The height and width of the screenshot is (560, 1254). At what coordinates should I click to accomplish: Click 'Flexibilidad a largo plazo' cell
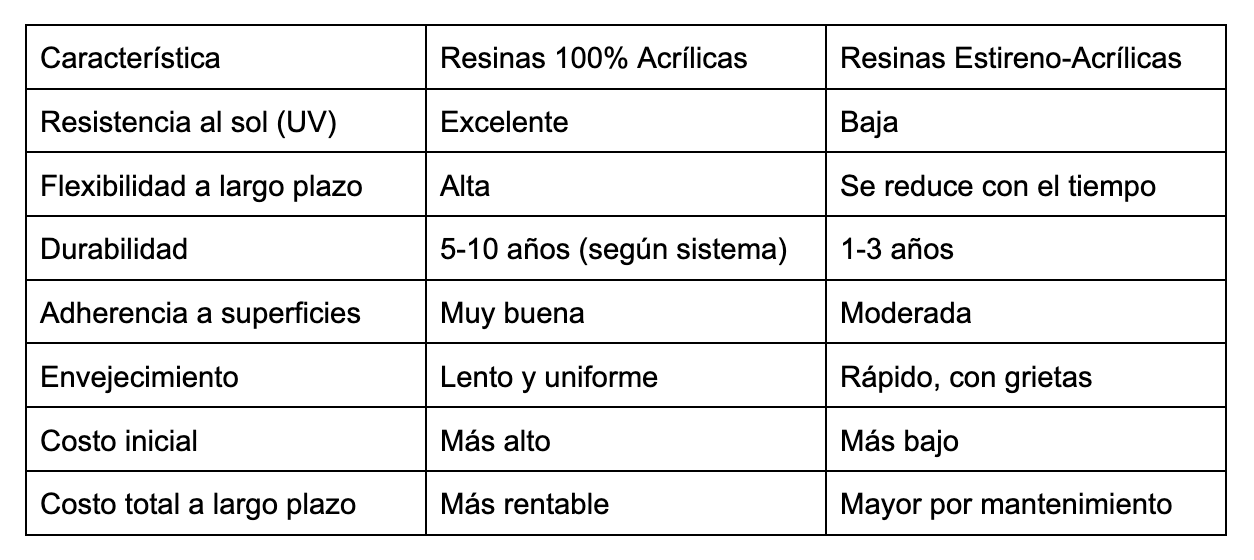pos(226,185)
